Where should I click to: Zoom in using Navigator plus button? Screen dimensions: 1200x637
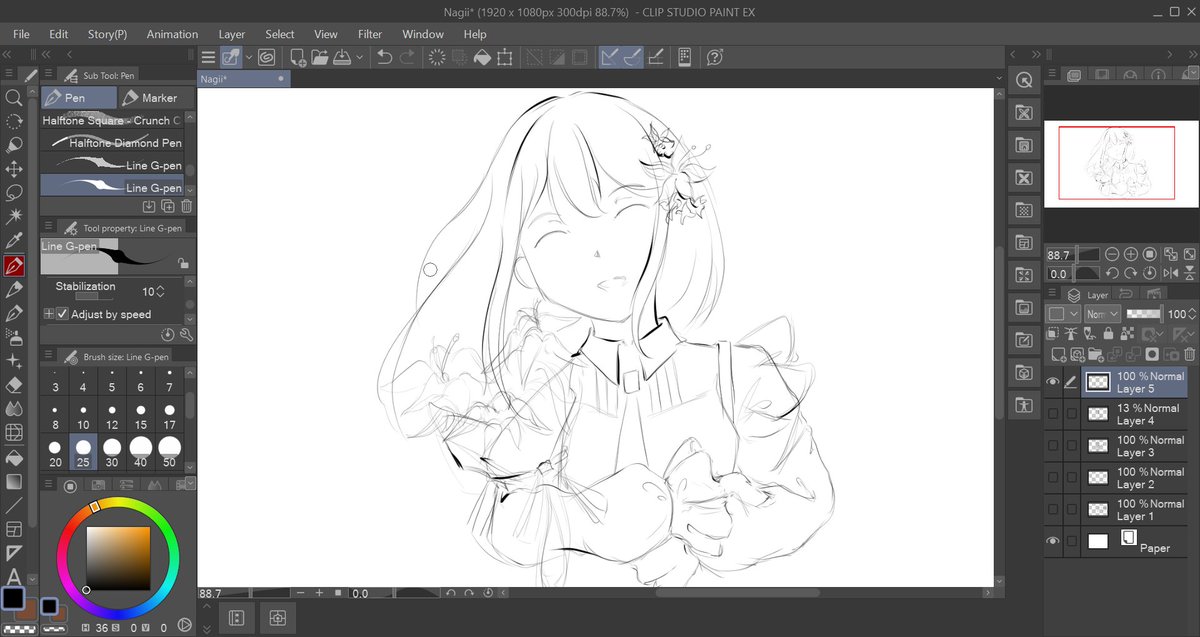coord(1130,255)
